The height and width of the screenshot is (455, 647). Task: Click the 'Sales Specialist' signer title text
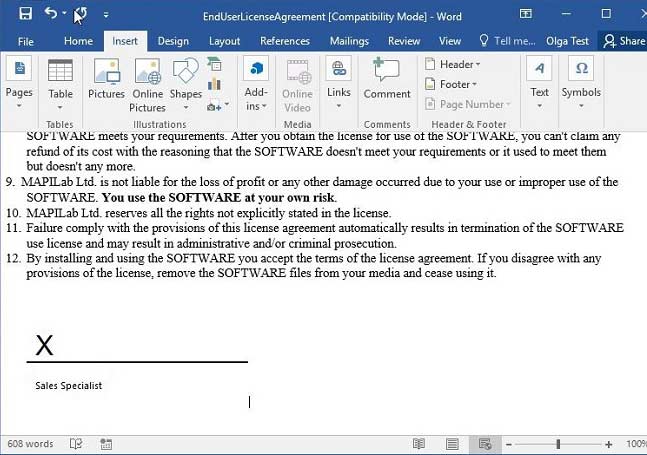(68, 386)
